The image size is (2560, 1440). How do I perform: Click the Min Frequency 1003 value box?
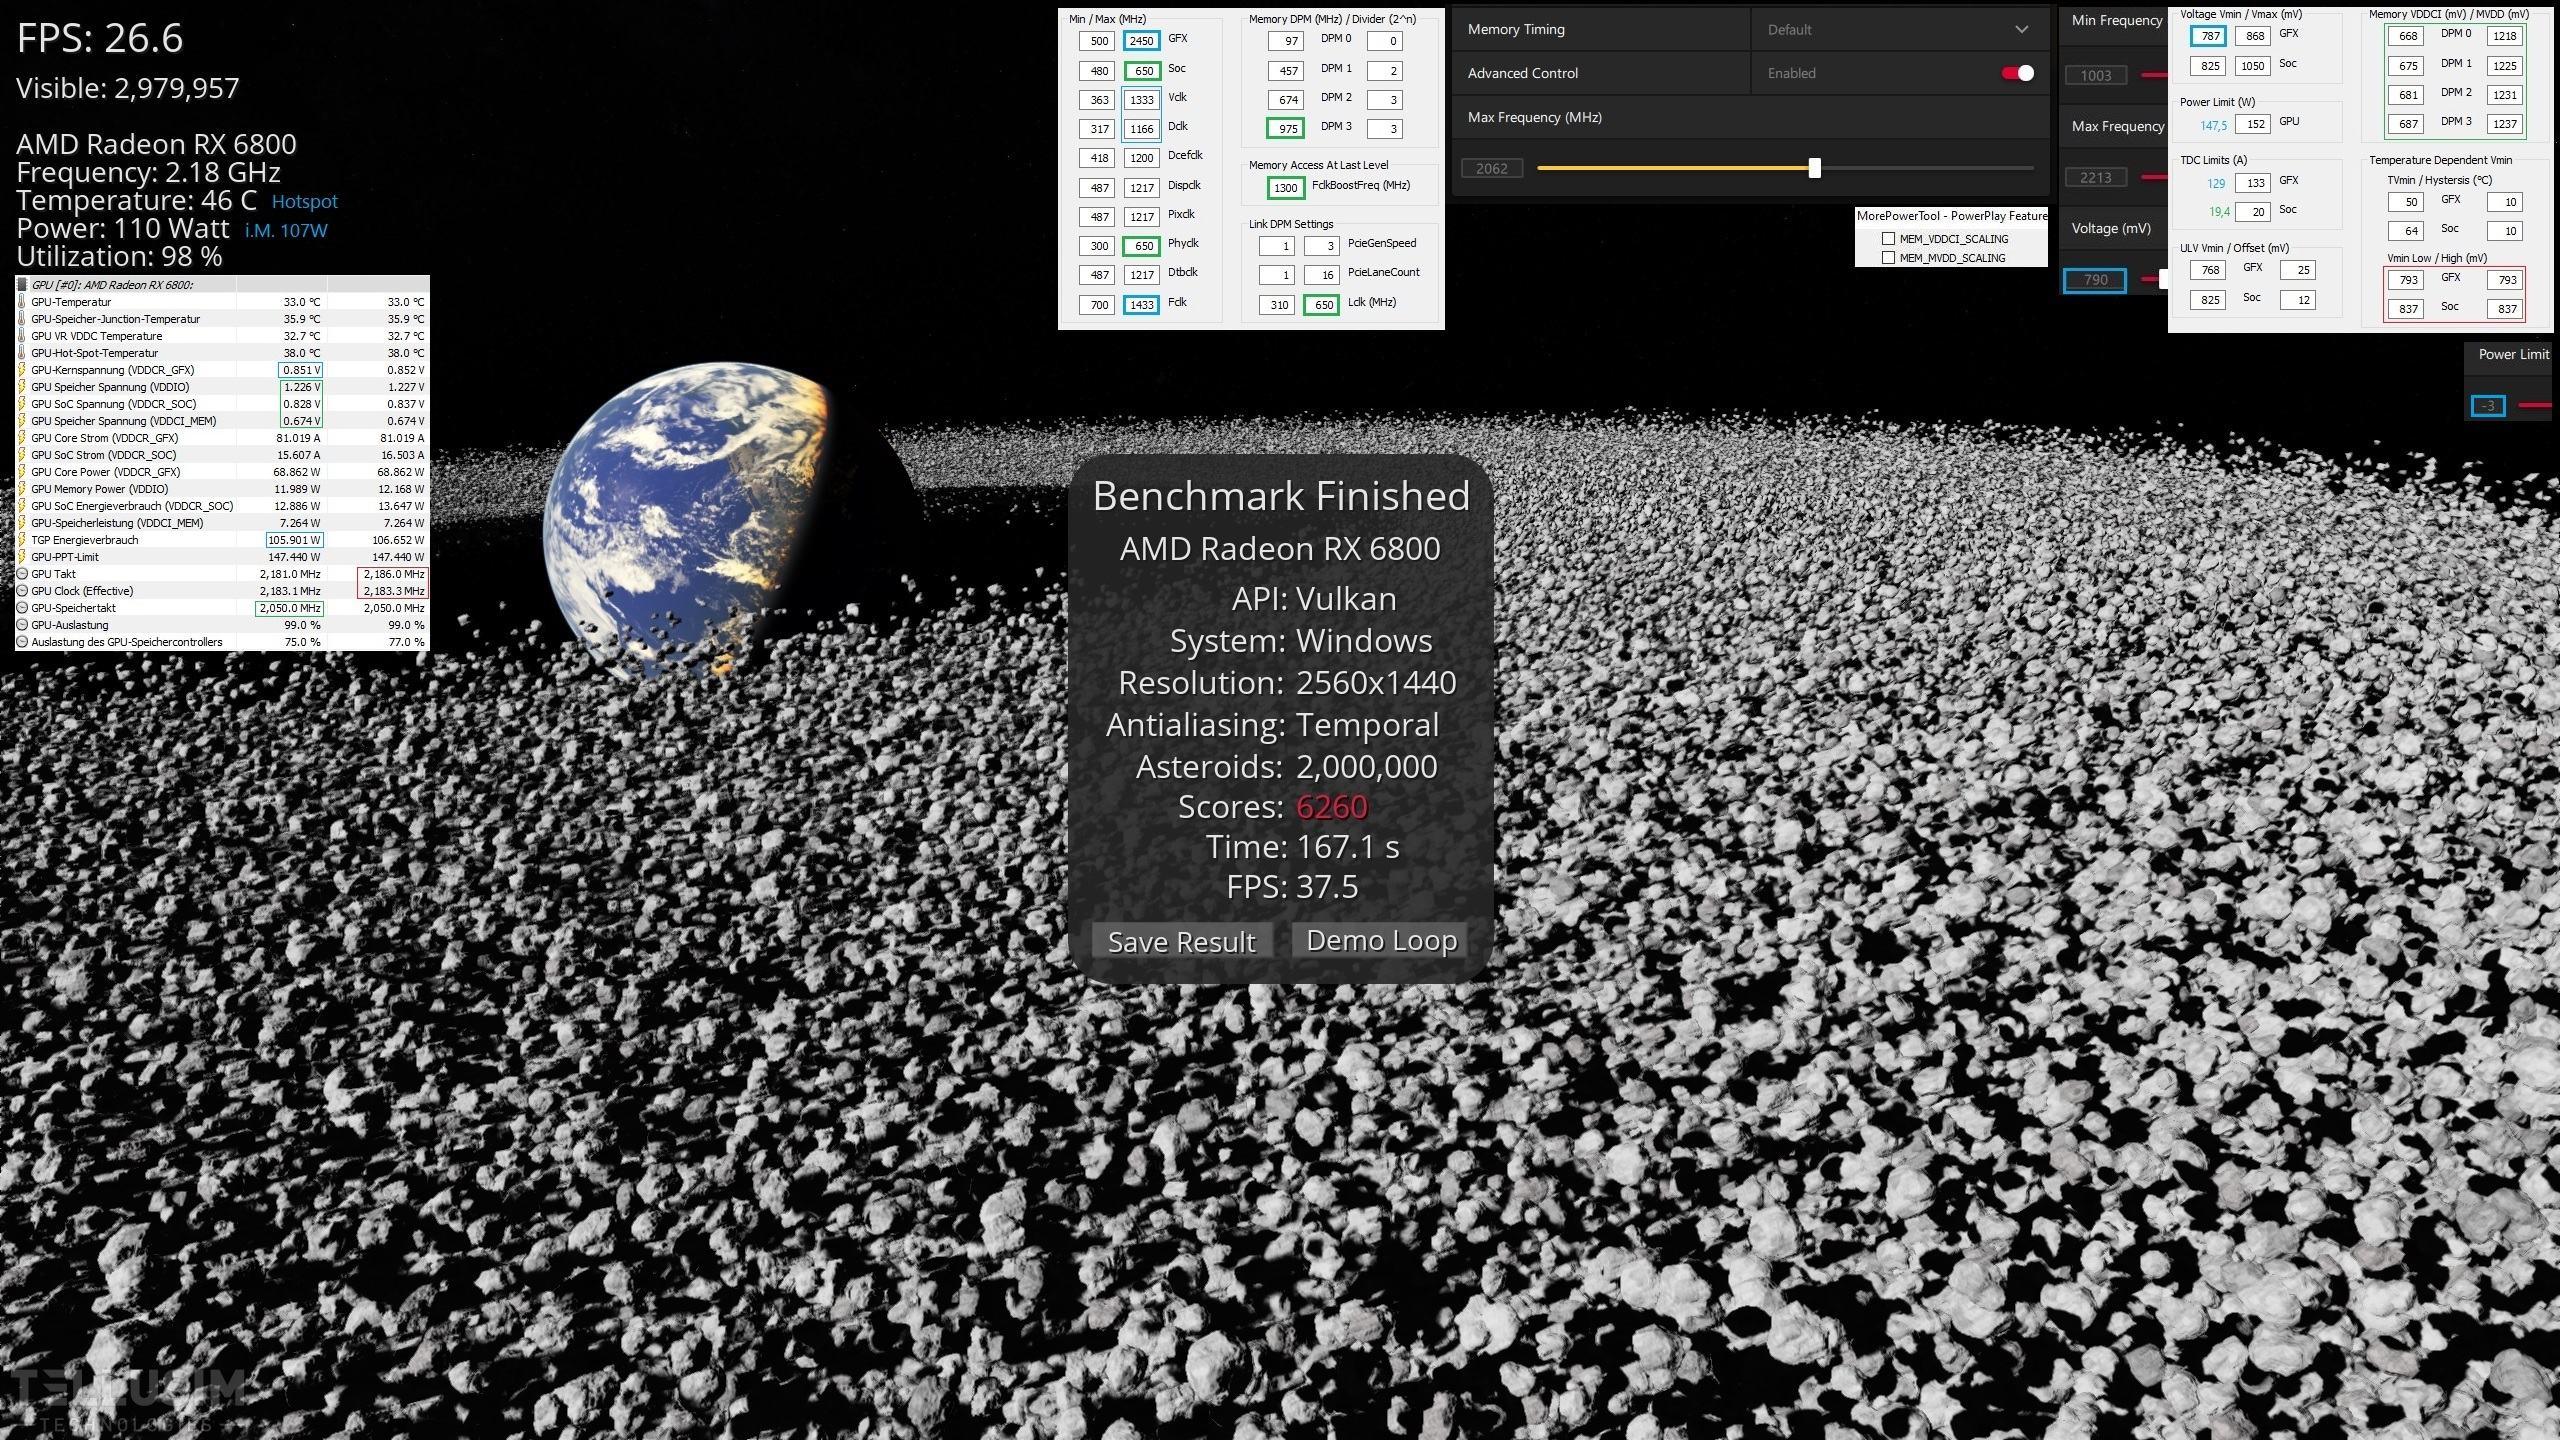(x=2095, y=76)
